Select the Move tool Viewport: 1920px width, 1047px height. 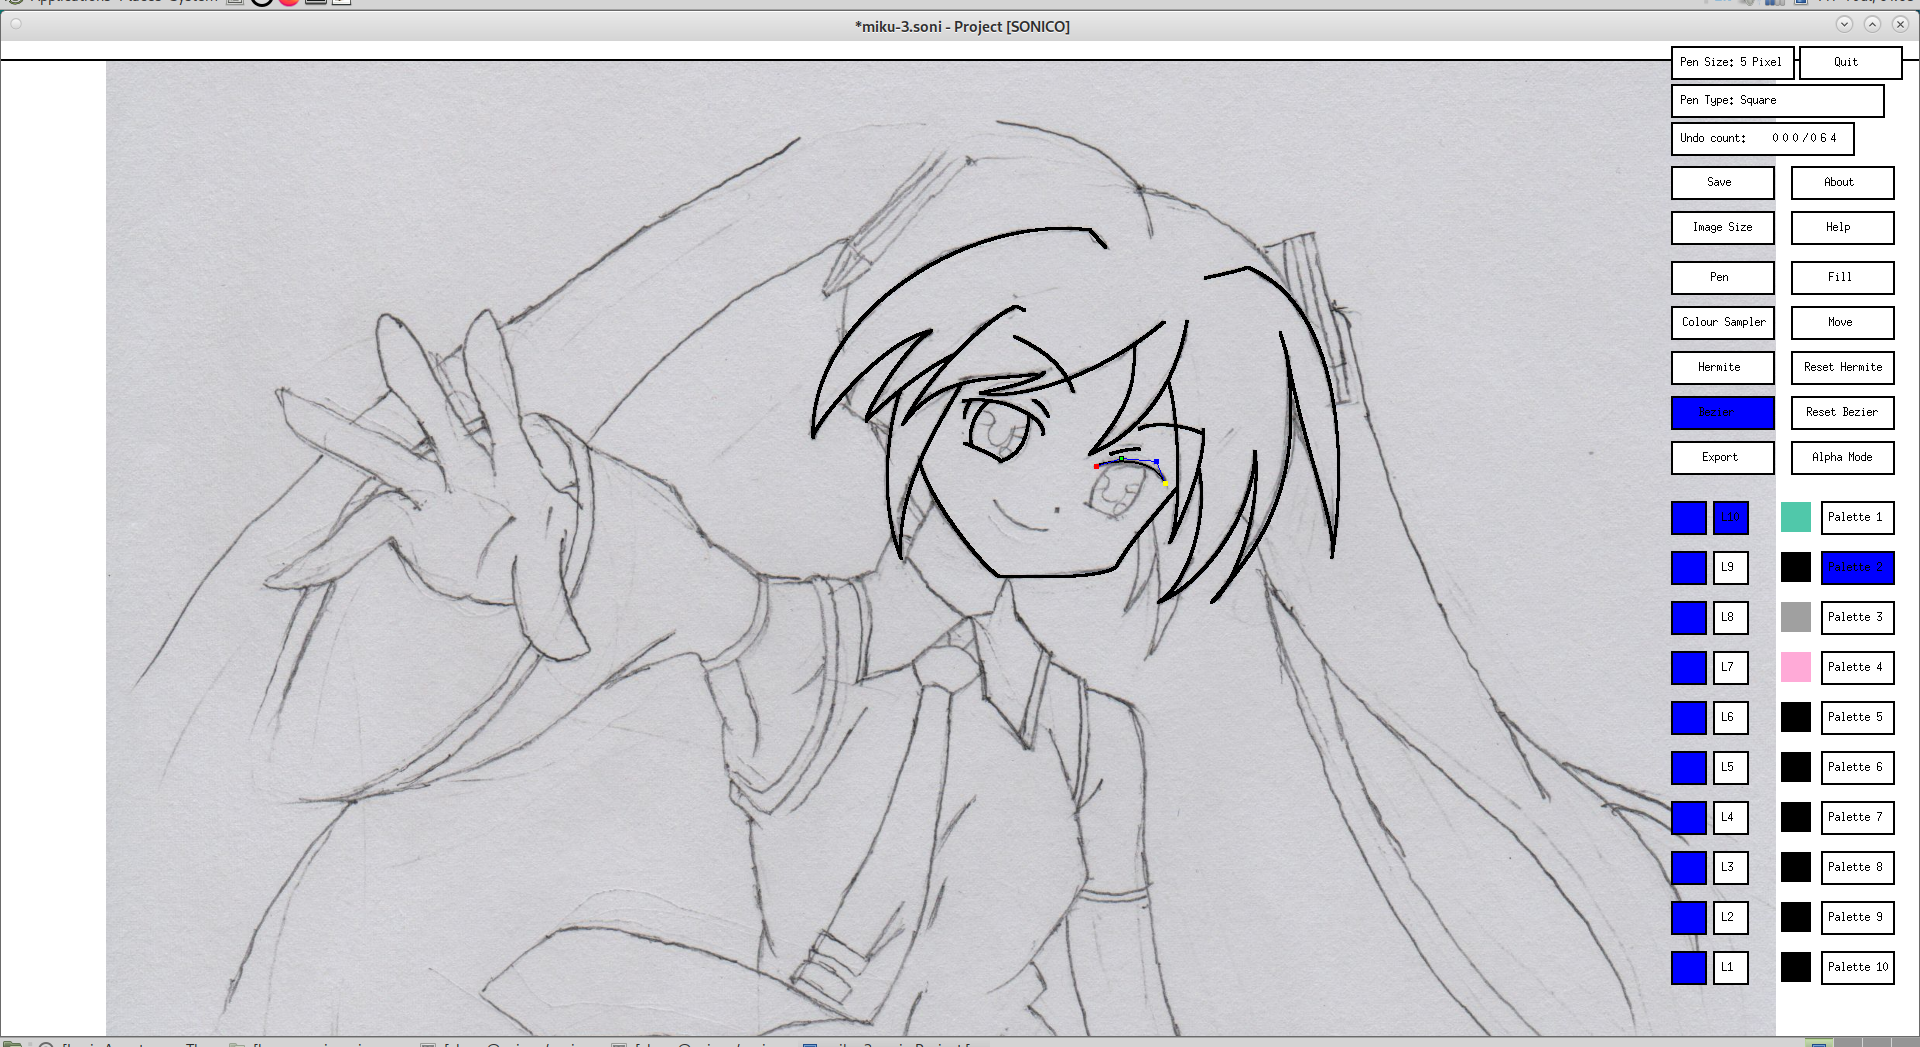pyautogui.click(x=1842, y=322)
